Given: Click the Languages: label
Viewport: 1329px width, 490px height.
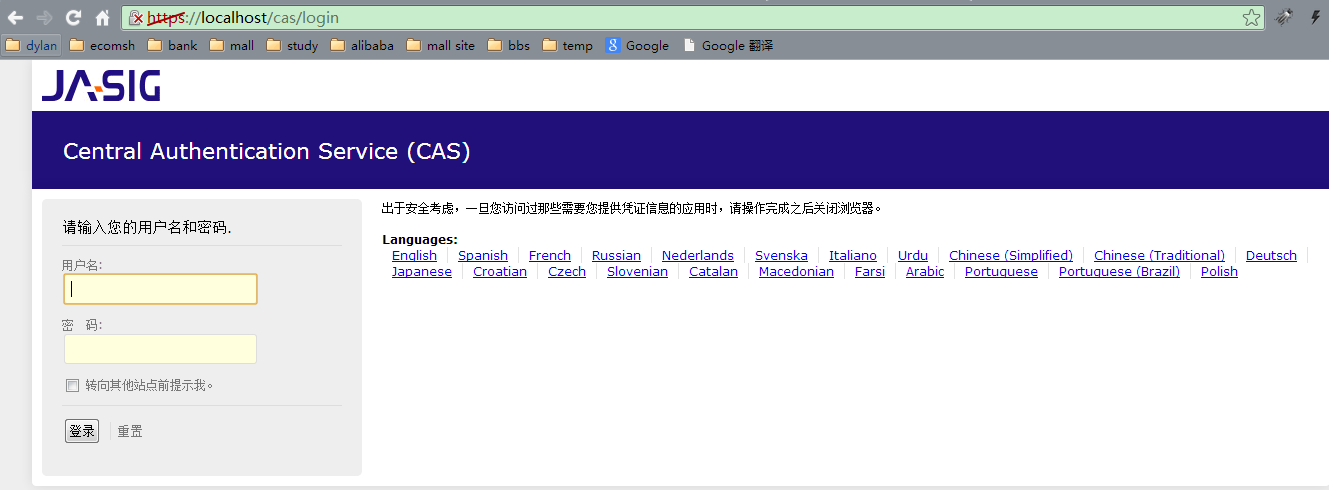Looking at the screenshot, I should pos(420,239).
